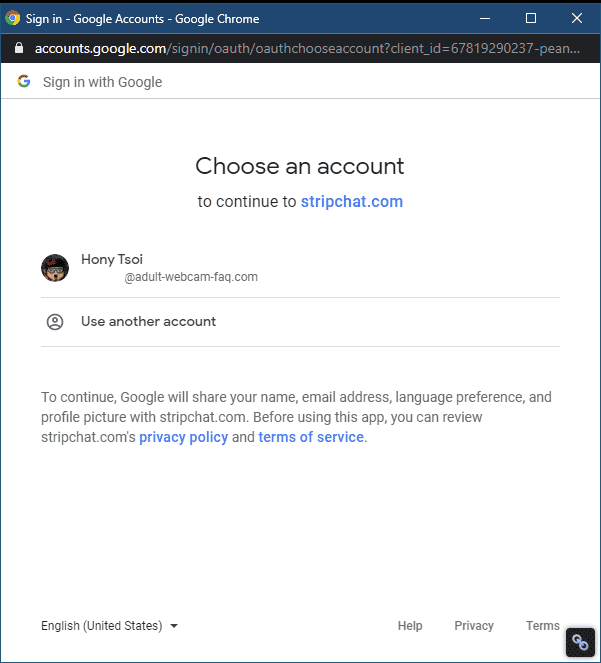Screen dimensions: 601x663
Task: Click the link icon in bottom corner
Action: (x=580, y=643)
